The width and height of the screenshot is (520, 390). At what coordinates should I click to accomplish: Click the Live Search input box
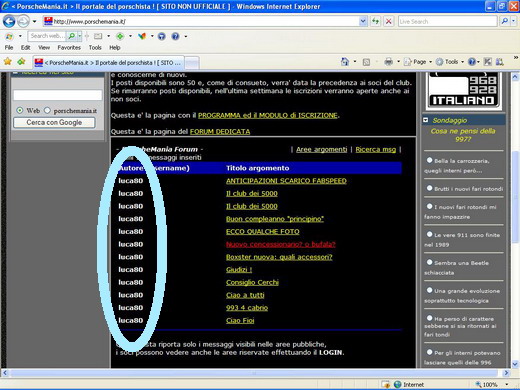(x=447, y=22)
